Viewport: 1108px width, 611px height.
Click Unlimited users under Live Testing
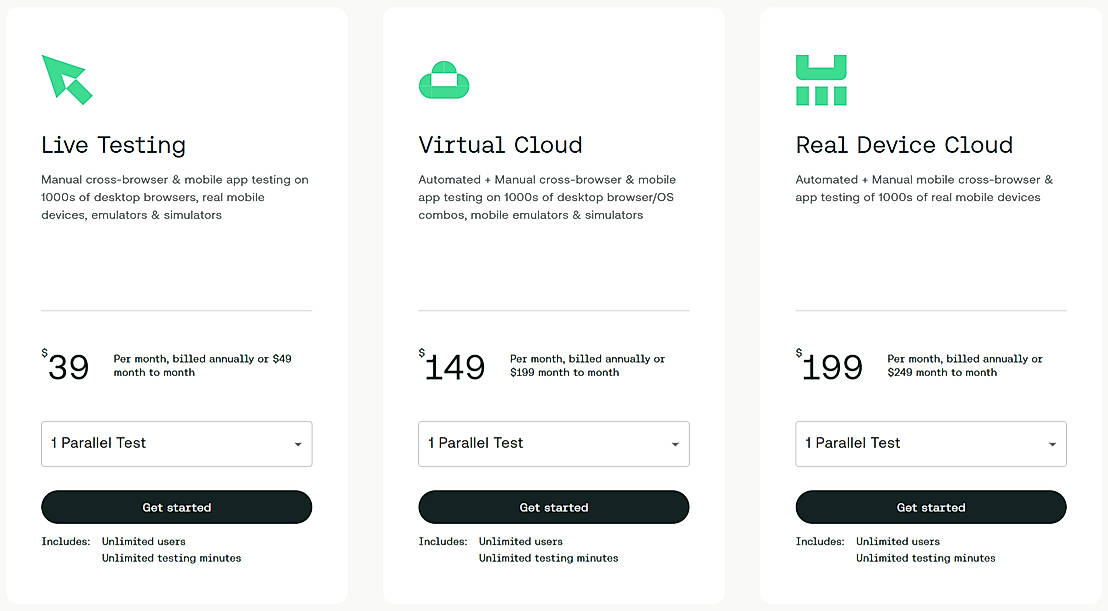143,542
